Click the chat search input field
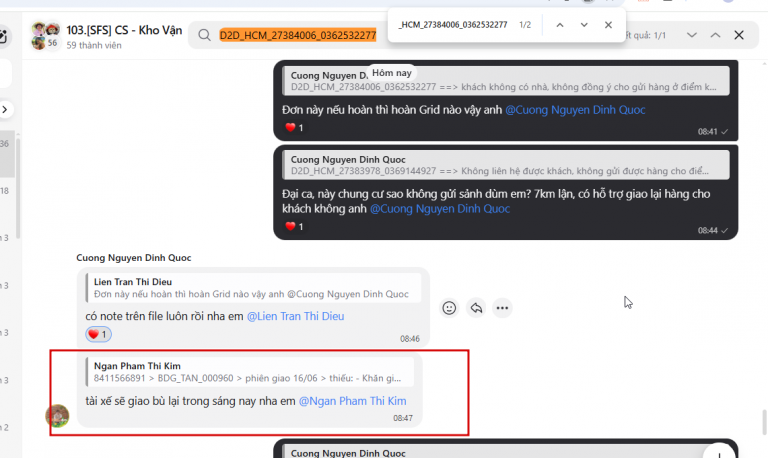The width and height of the screenshot is (768, 458). (x=297, y=35)
